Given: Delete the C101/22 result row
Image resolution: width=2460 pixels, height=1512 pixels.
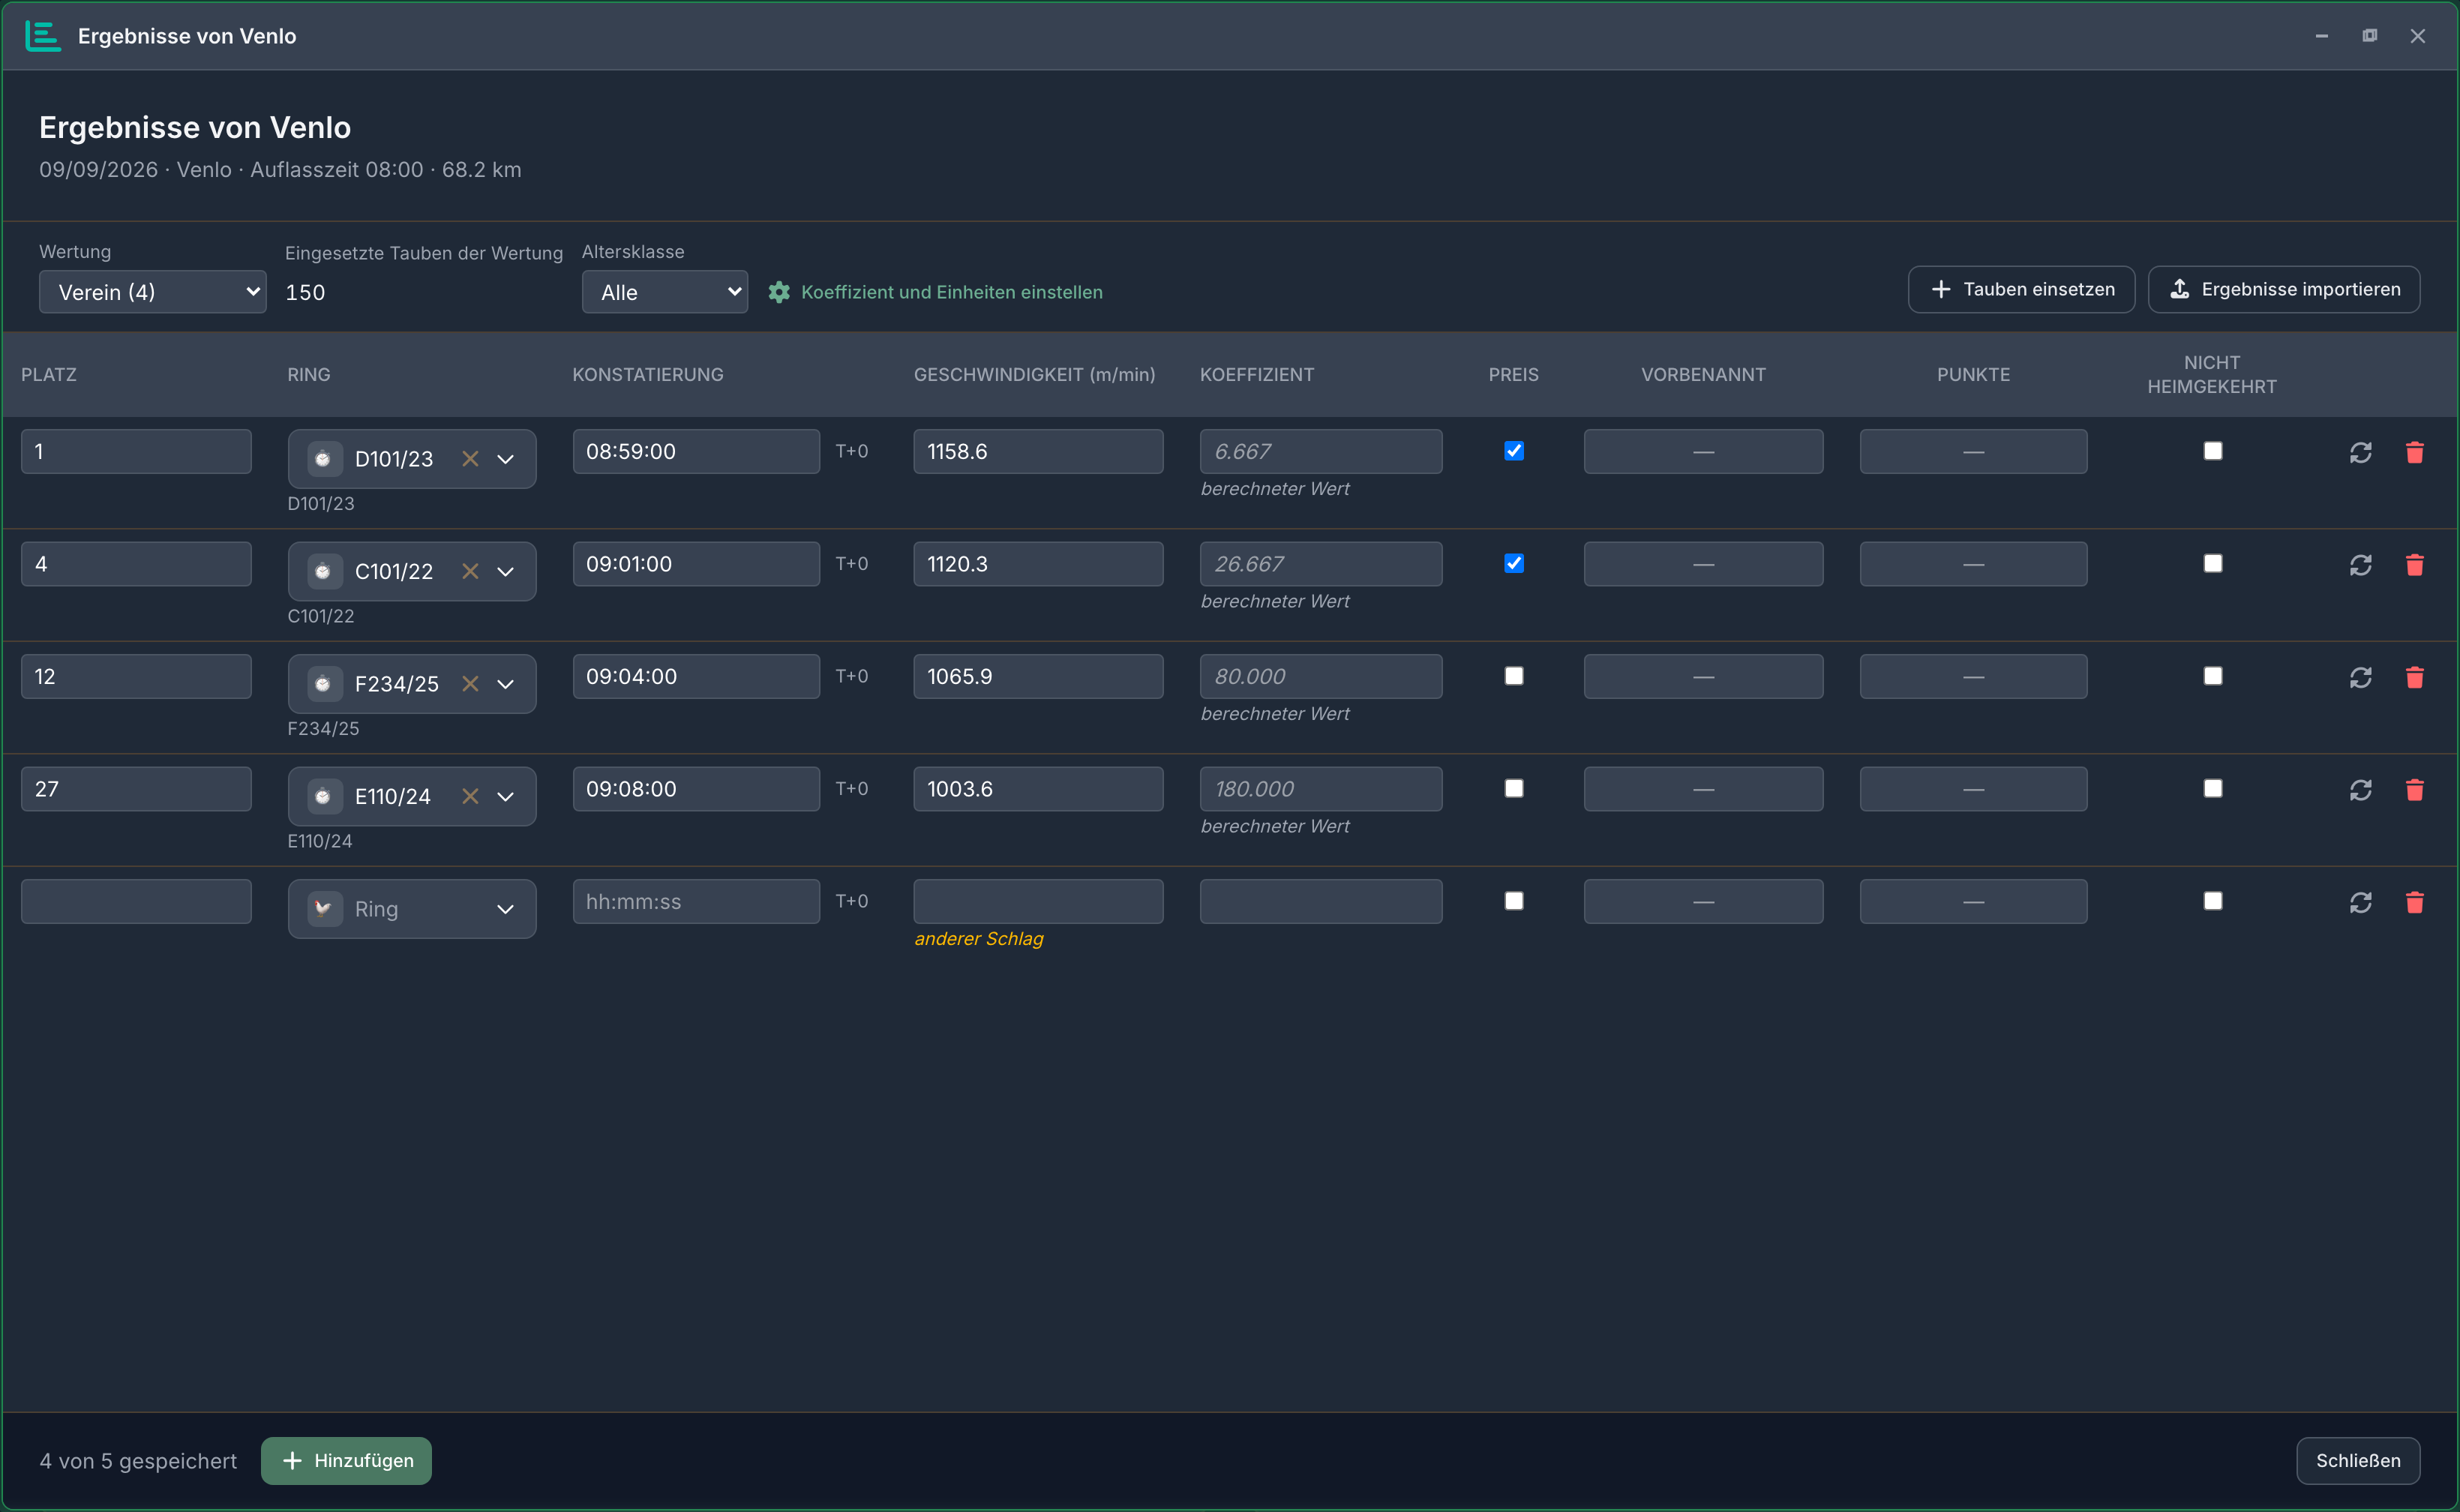Looking at the screenshot, I should pyautogui.click(x=2414, y=565).
